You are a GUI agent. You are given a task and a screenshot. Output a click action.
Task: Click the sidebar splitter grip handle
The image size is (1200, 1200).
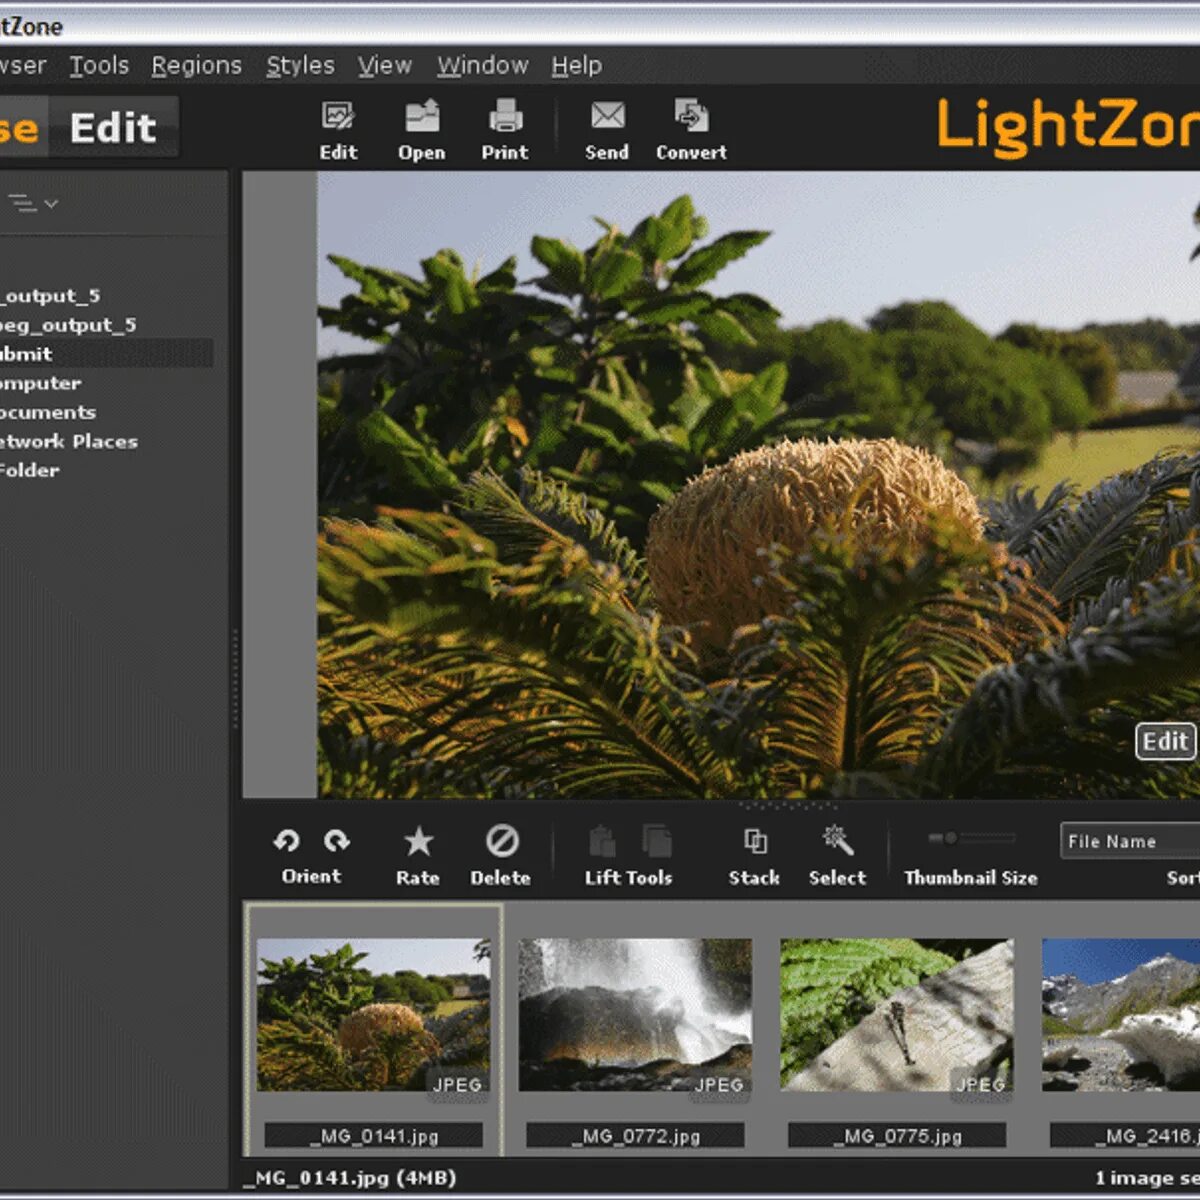click(x=236, y=680)
